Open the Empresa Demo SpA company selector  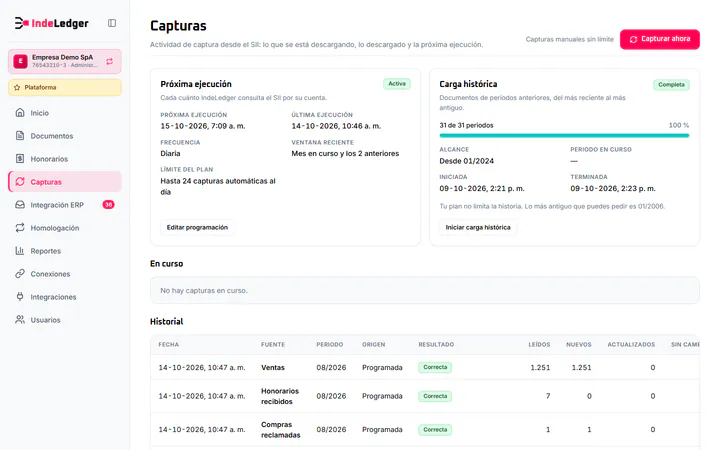pyautogui.click(x=65, y=61)
